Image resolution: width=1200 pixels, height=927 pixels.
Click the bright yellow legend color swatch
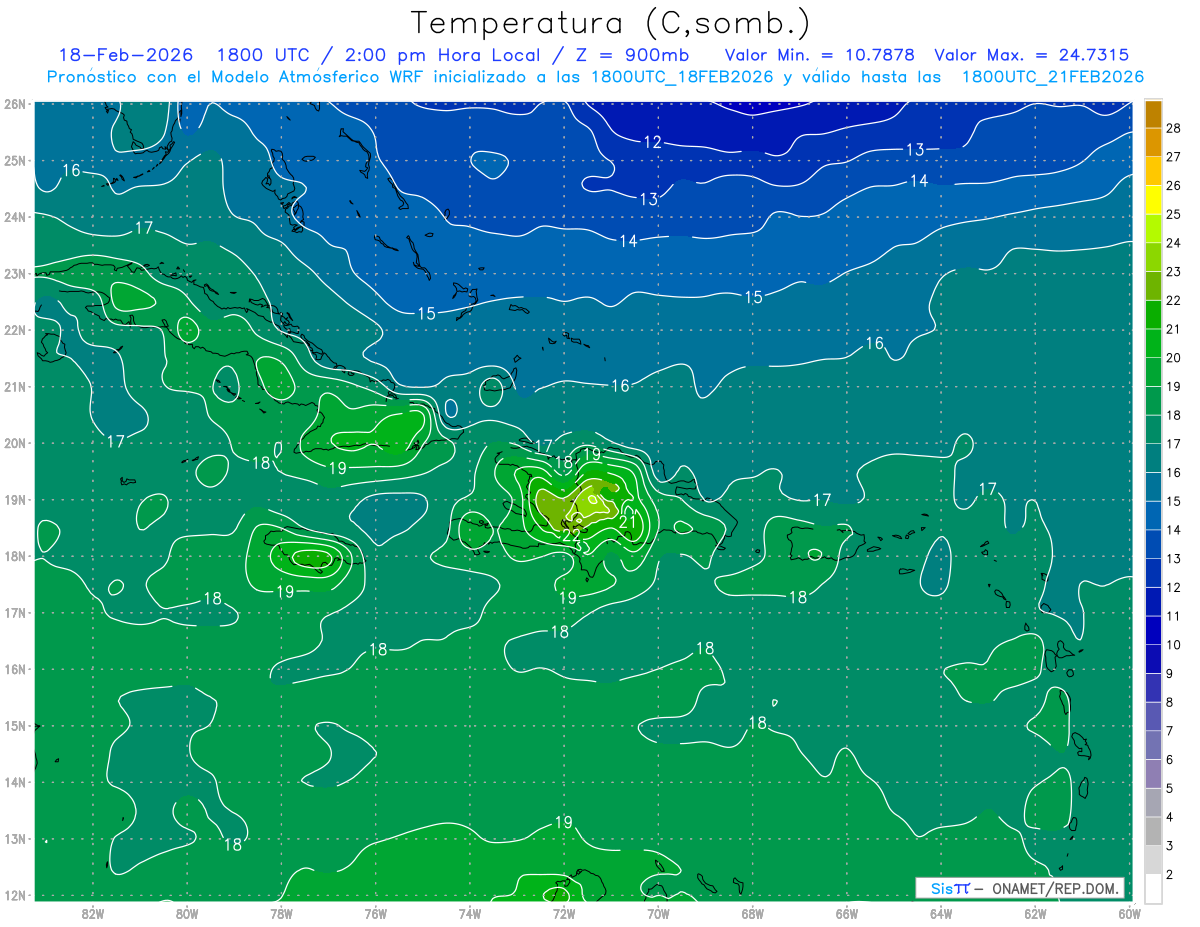[x=1153, y=200]
